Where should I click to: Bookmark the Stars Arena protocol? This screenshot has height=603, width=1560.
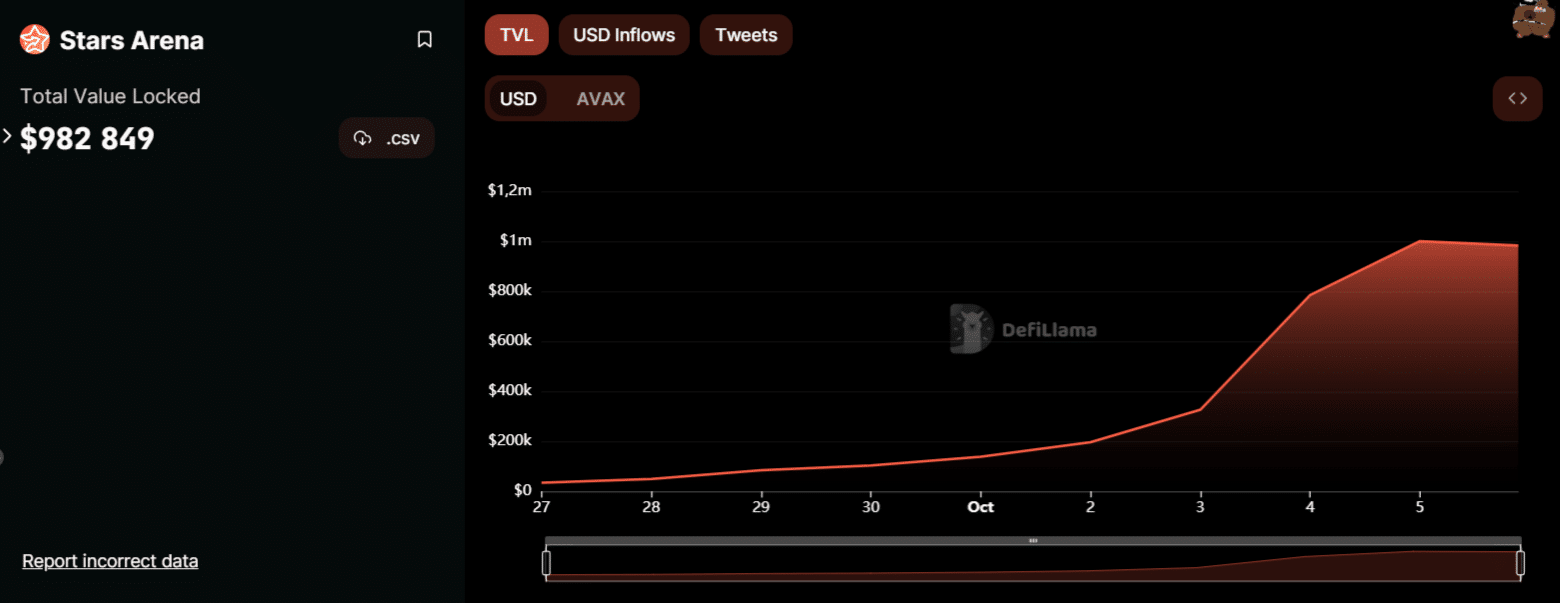424,40
